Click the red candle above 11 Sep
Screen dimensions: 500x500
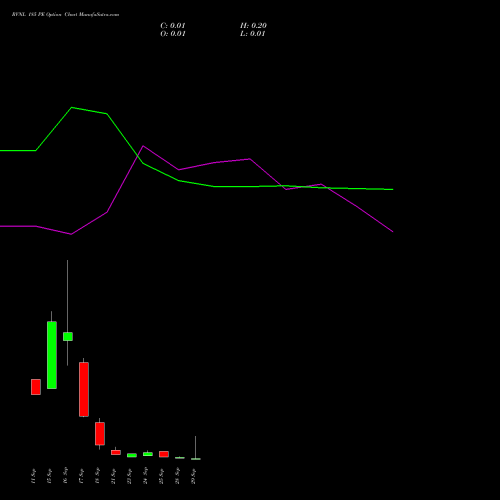pyautogui.click(x=36, y=387)
